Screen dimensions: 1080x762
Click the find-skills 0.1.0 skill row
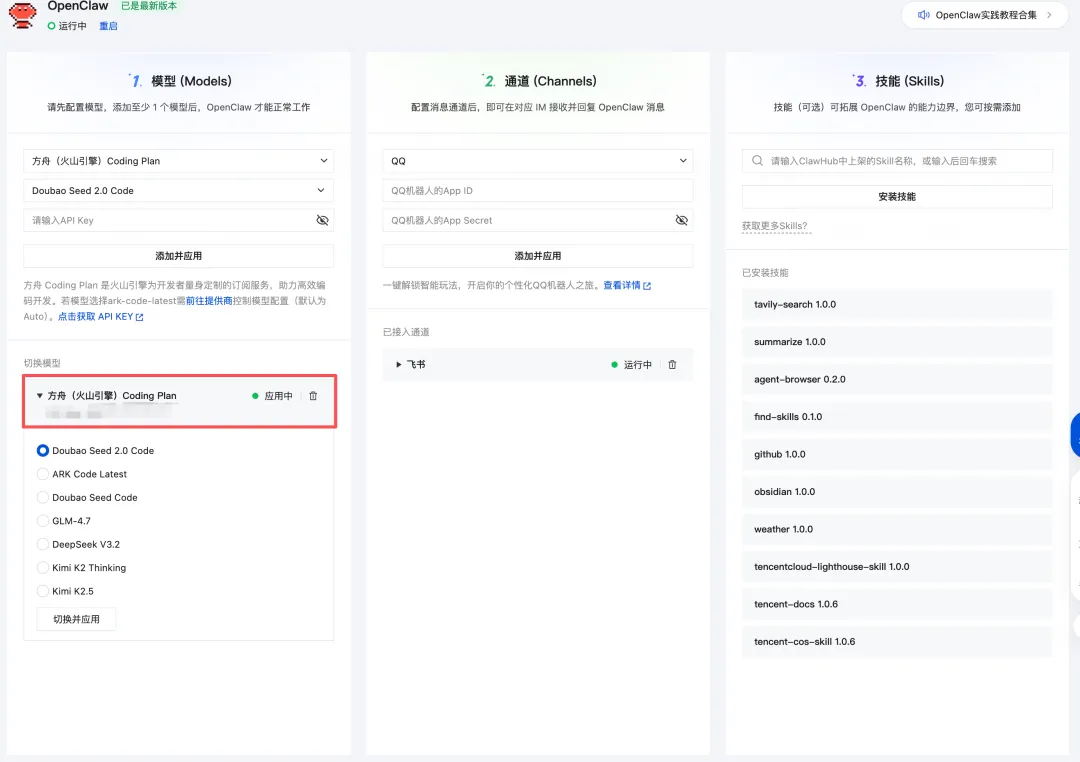click(x=897, y=417)
